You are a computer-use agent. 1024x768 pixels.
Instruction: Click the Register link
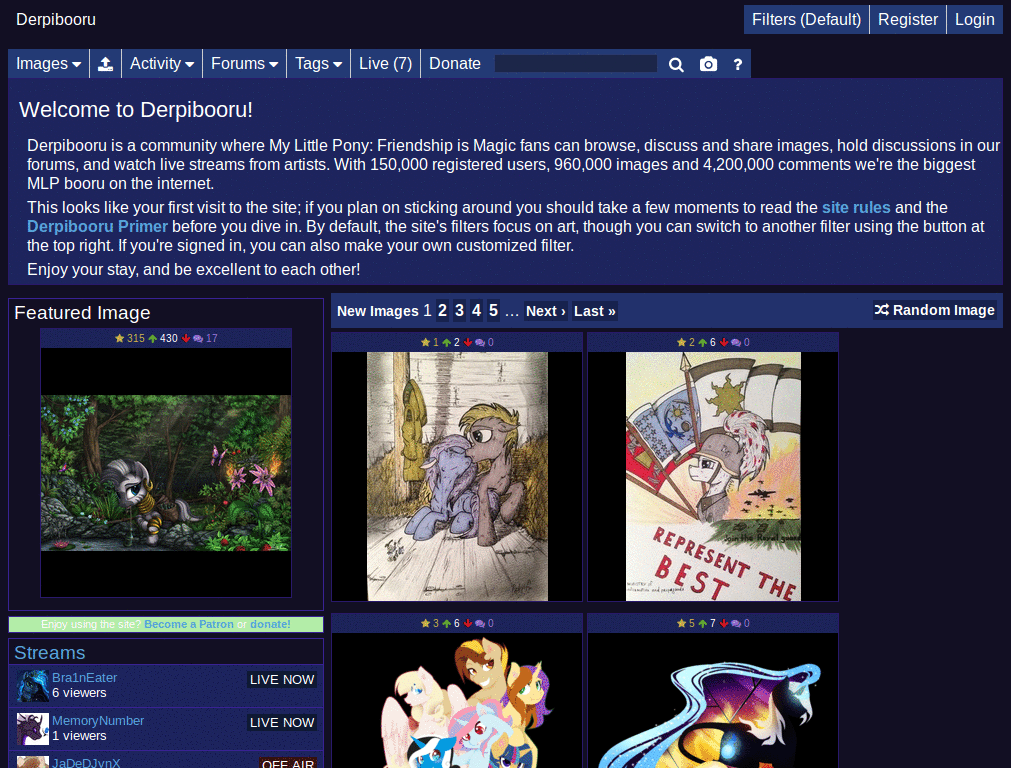pos(908,20)
